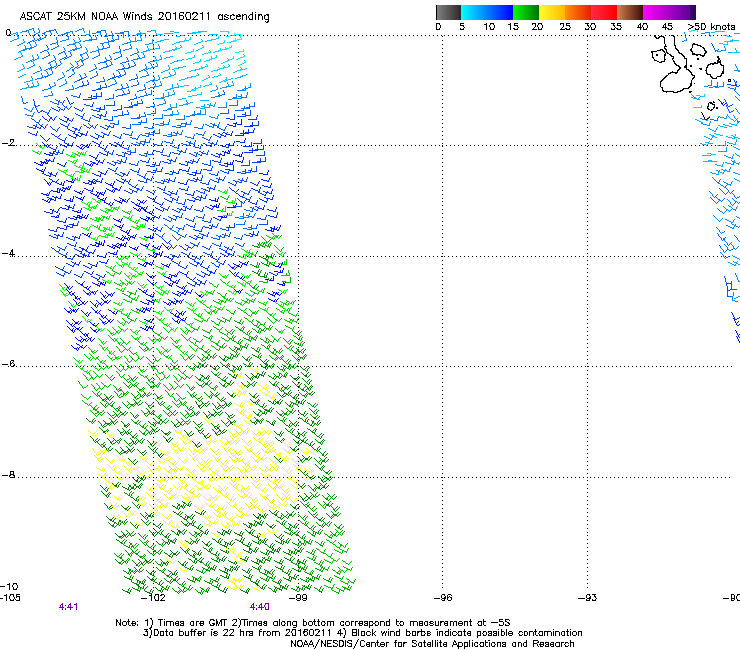This screenshot has height=650, width=740.
Task: Click the purple pass time '4:40'
Action: click(260, 607)
